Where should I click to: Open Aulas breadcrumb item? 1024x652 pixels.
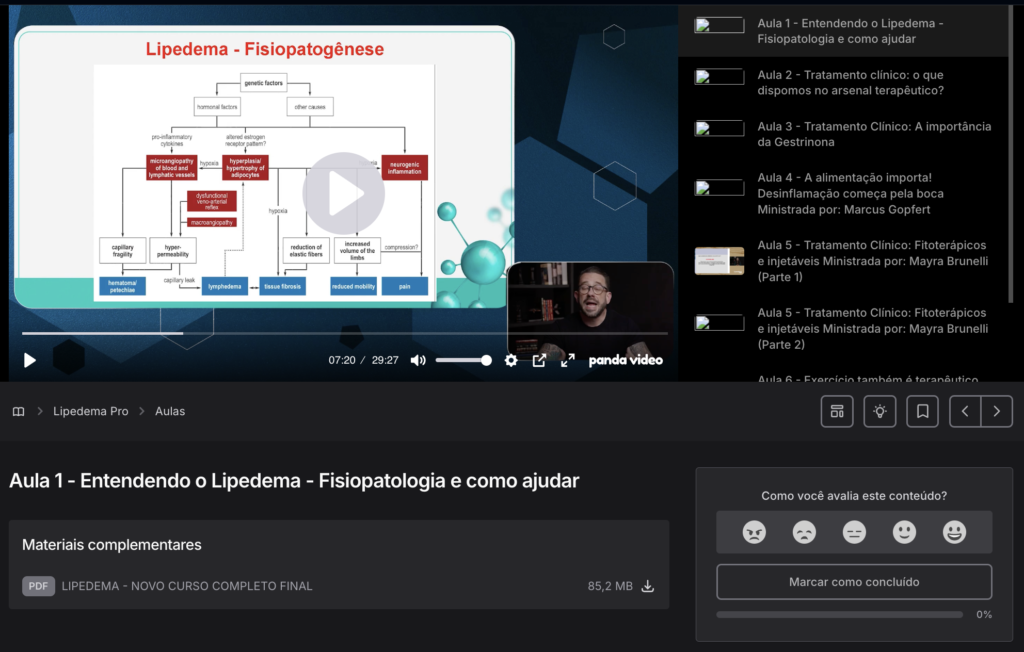tap(170, 412)
